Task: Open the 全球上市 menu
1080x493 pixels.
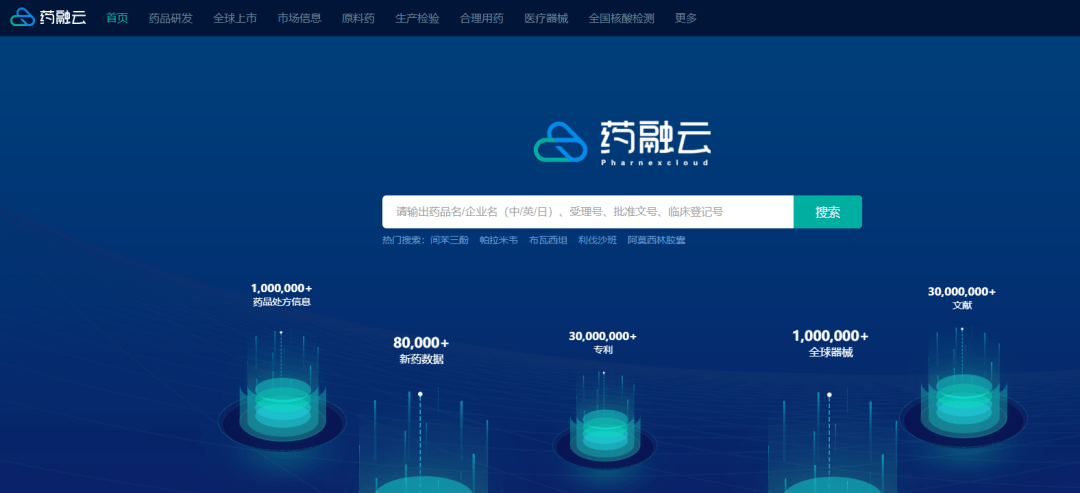Action: click(235, 19)
